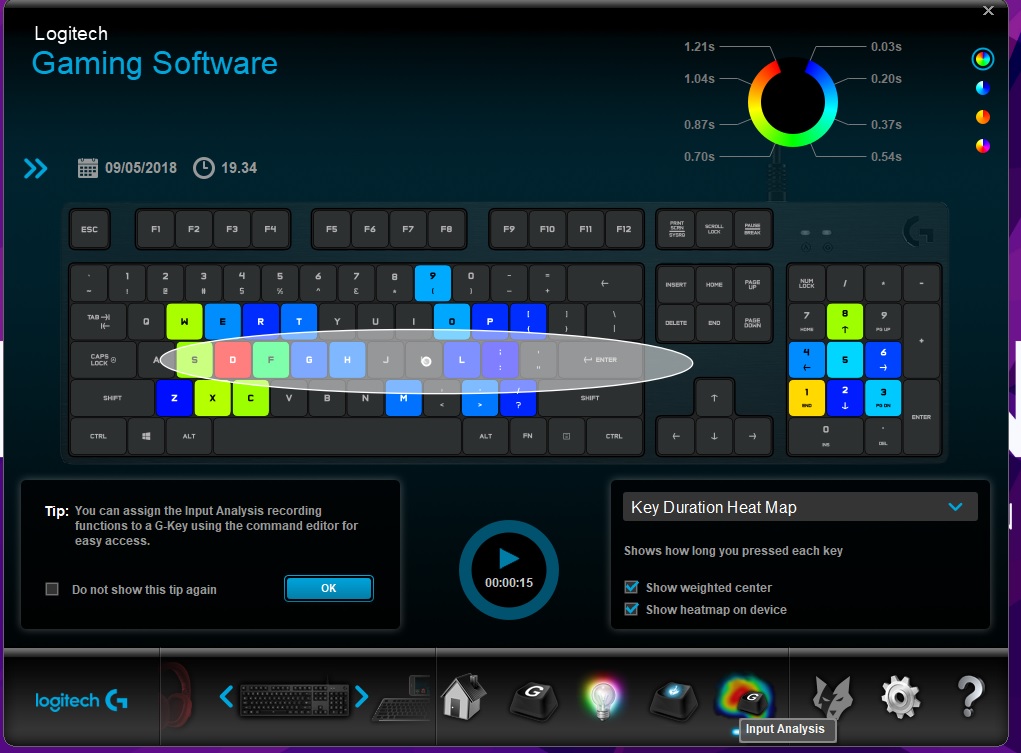Start input analysis recording with play button
The height and width of the screenshot is (753, 1021).
508,561
